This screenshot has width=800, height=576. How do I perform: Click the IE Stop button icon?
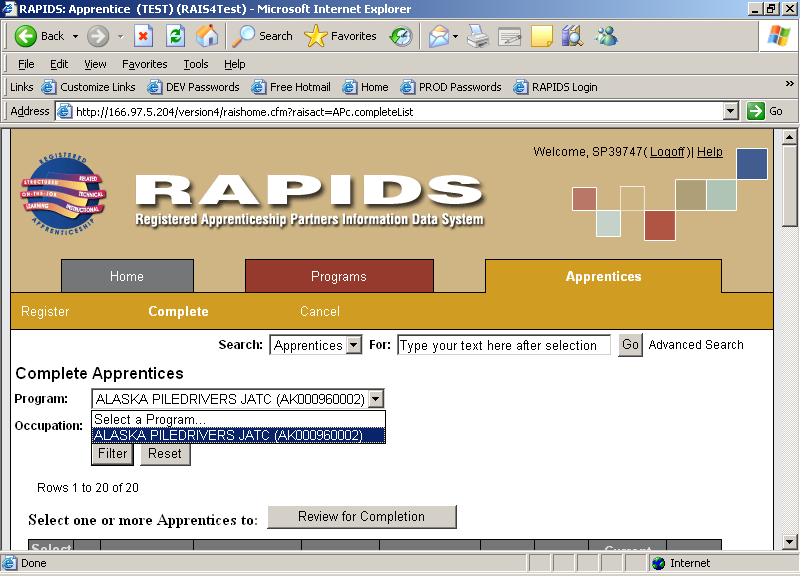click(x=143, y=36)
